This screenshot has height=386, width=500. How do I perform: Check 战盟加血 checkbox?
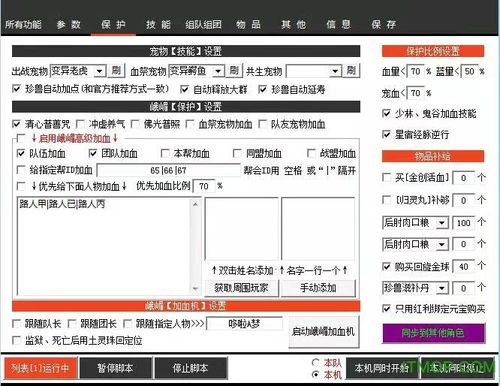pyautogui.click(x=311, y=153)
